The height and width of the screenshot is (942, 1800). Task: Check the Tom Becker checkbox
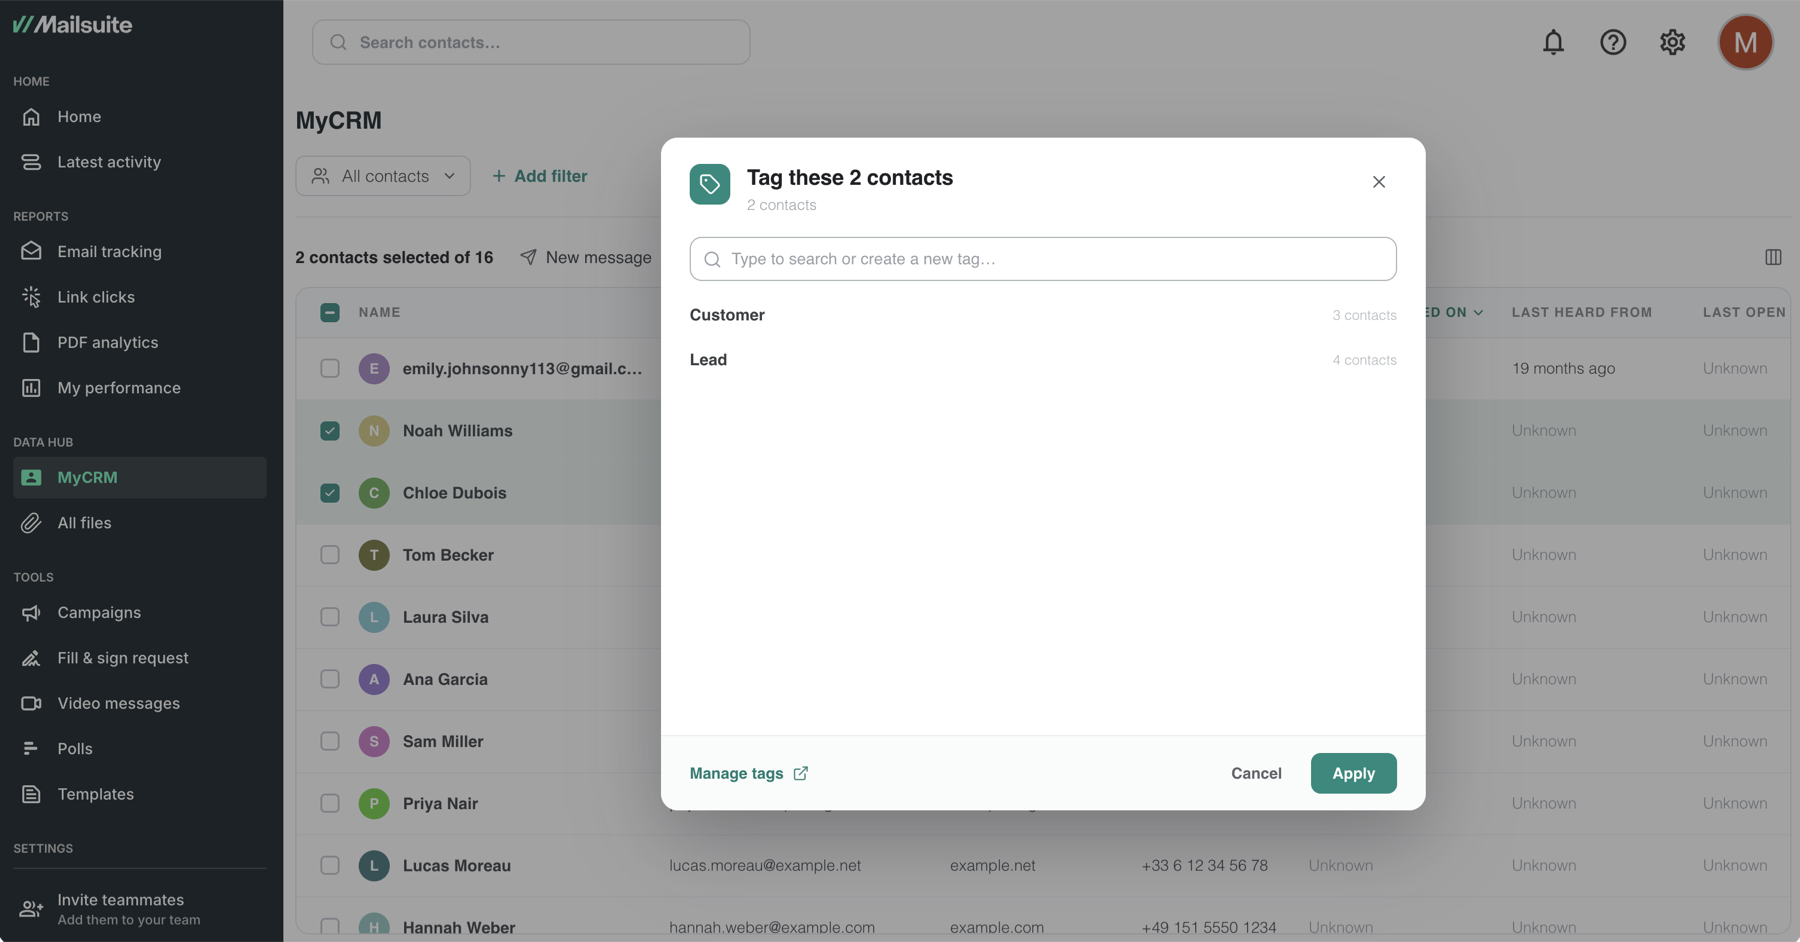330,555
